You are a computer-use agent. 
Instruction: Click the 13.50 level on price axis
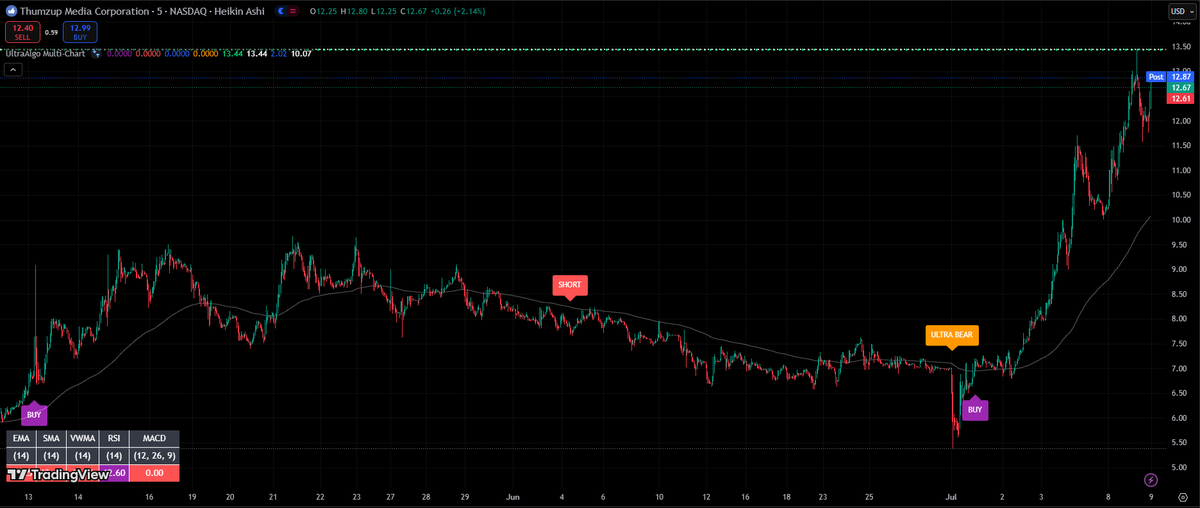(x=1181, y=46)
